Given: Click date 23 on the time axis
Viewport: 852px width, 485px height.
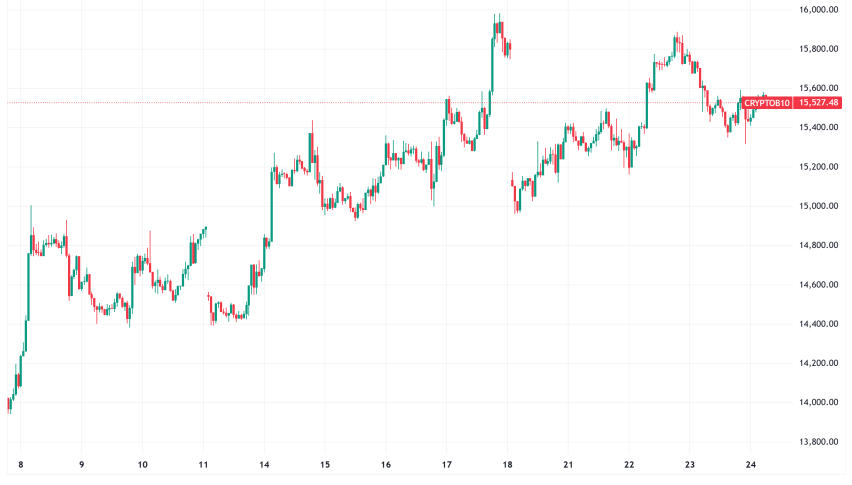Looking at the screenshot, I should (x=690, y=465).
